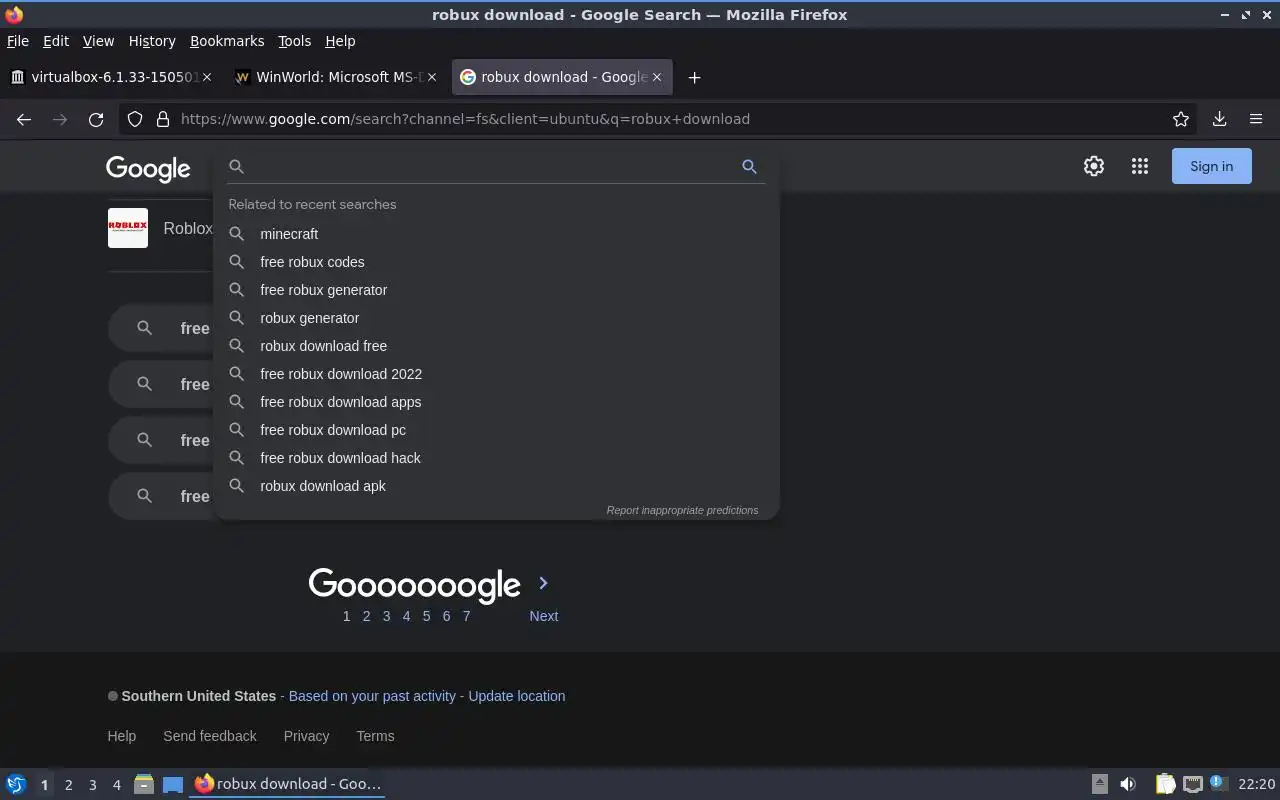Open the Privacy footer link
This screenshot has height=800, width=1280.
(x=306, y=736)
